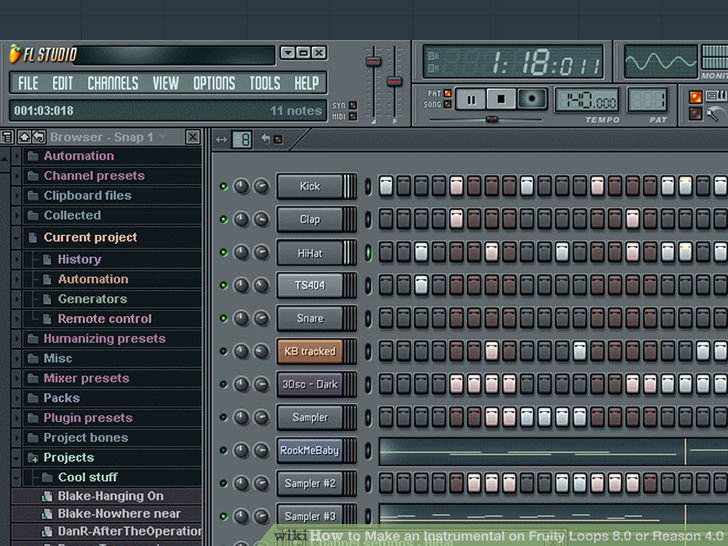Click the time position display panel
This screenshot has height=546, width=728.
(514, 61)
